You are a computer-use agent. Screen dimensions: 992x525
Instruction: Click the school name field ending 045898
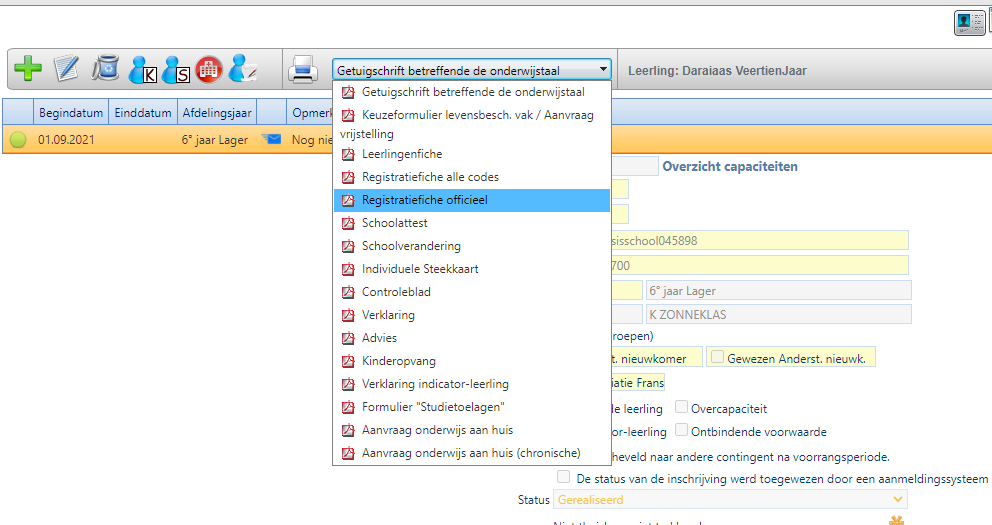[759, 240]
